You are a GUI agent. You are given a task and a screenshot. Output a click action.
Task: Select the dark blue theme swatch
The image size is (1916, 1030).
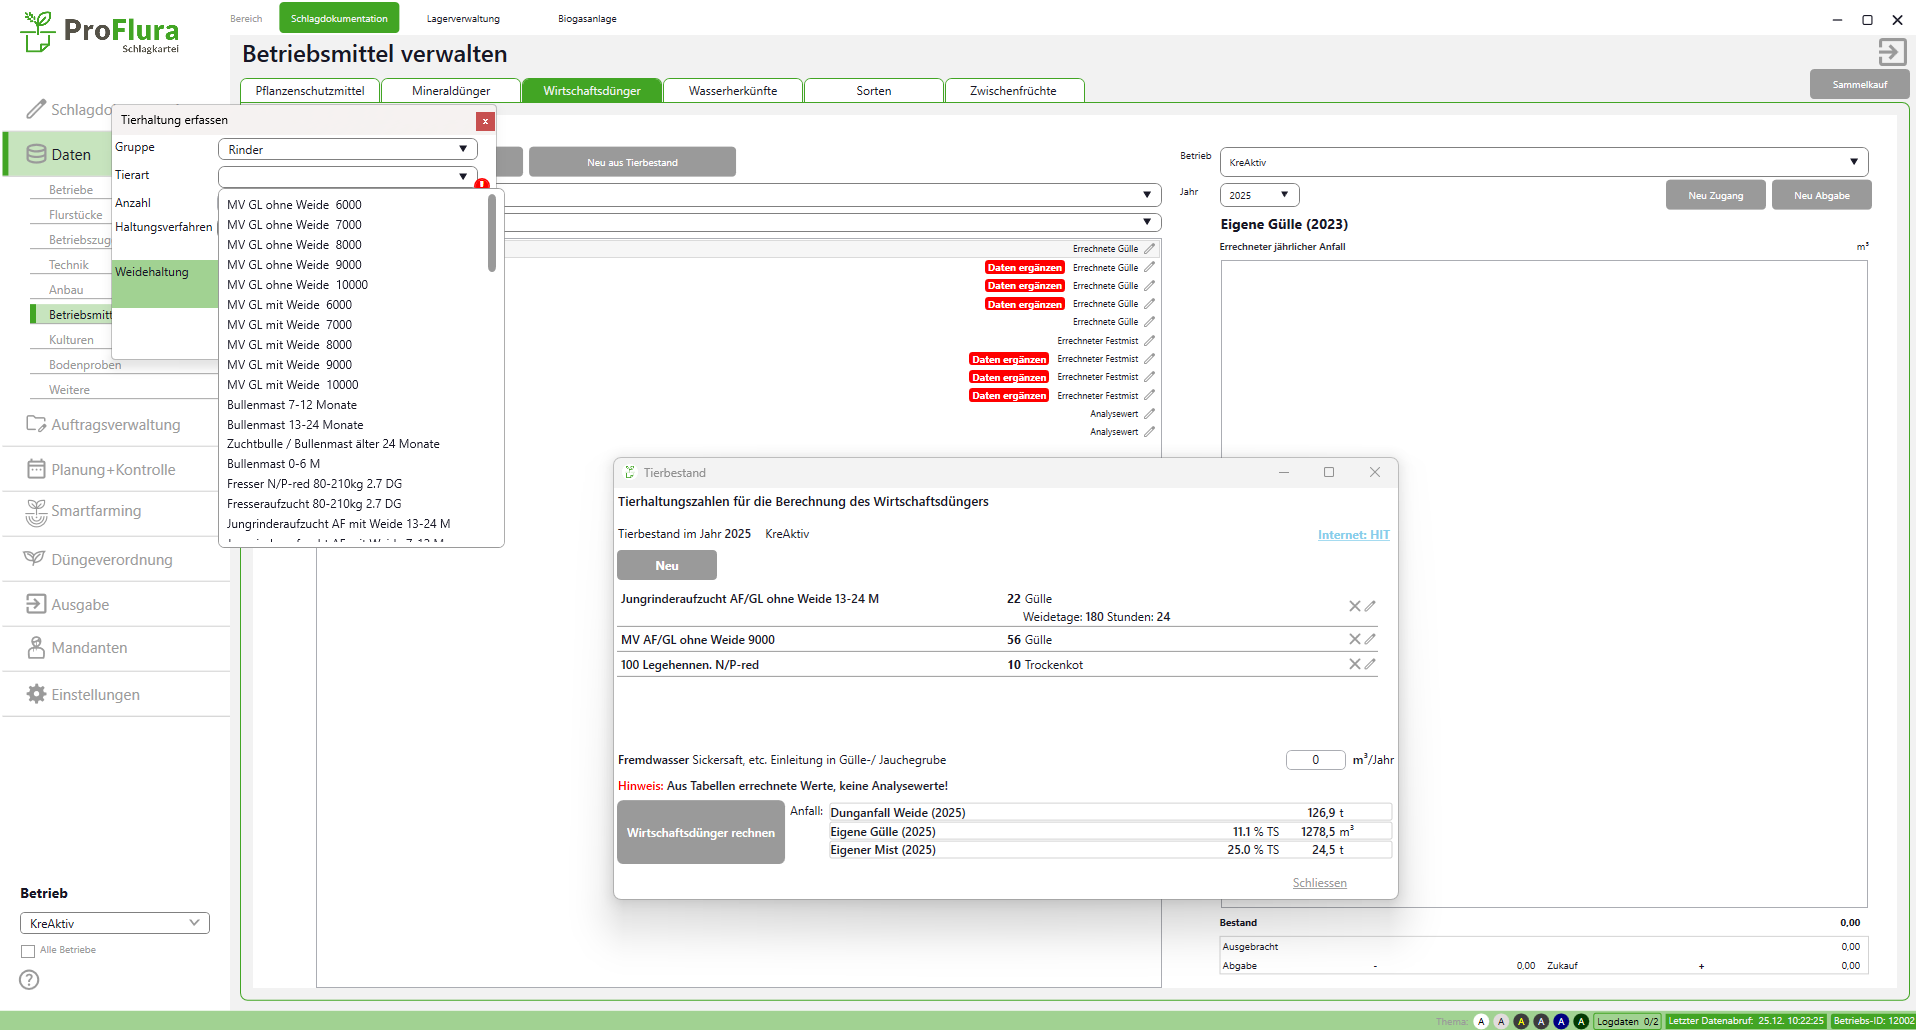[x=1560, y=1021]
